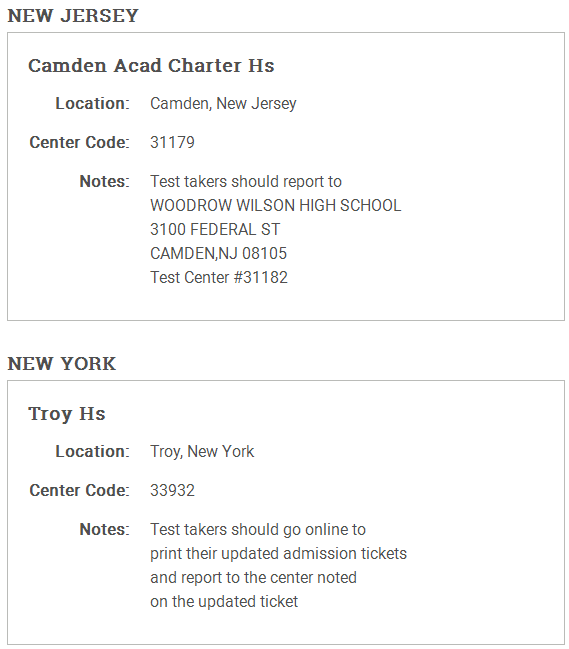This screenshot has width=569, height=649.
Task: Click the Location label in Troy Hs card
Action: 92,452
